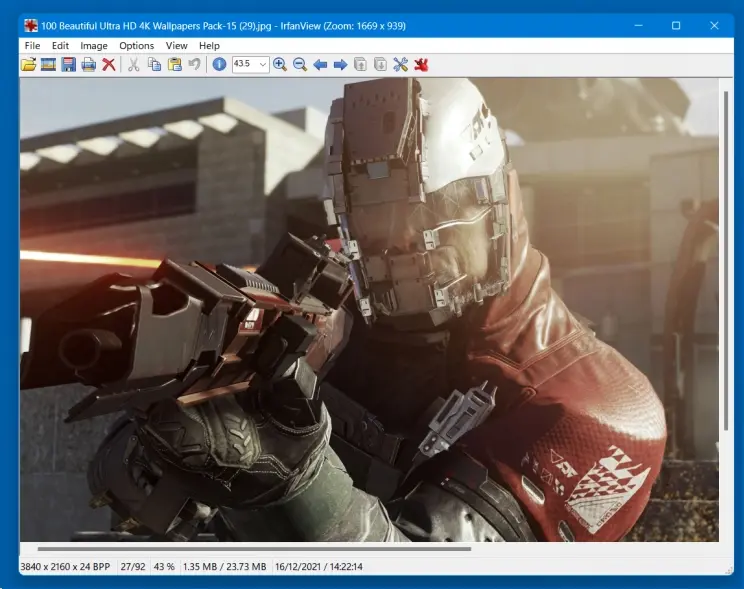Click the Zoom out magnifier icon
The image size is (744, 589).
click(300, 64)
